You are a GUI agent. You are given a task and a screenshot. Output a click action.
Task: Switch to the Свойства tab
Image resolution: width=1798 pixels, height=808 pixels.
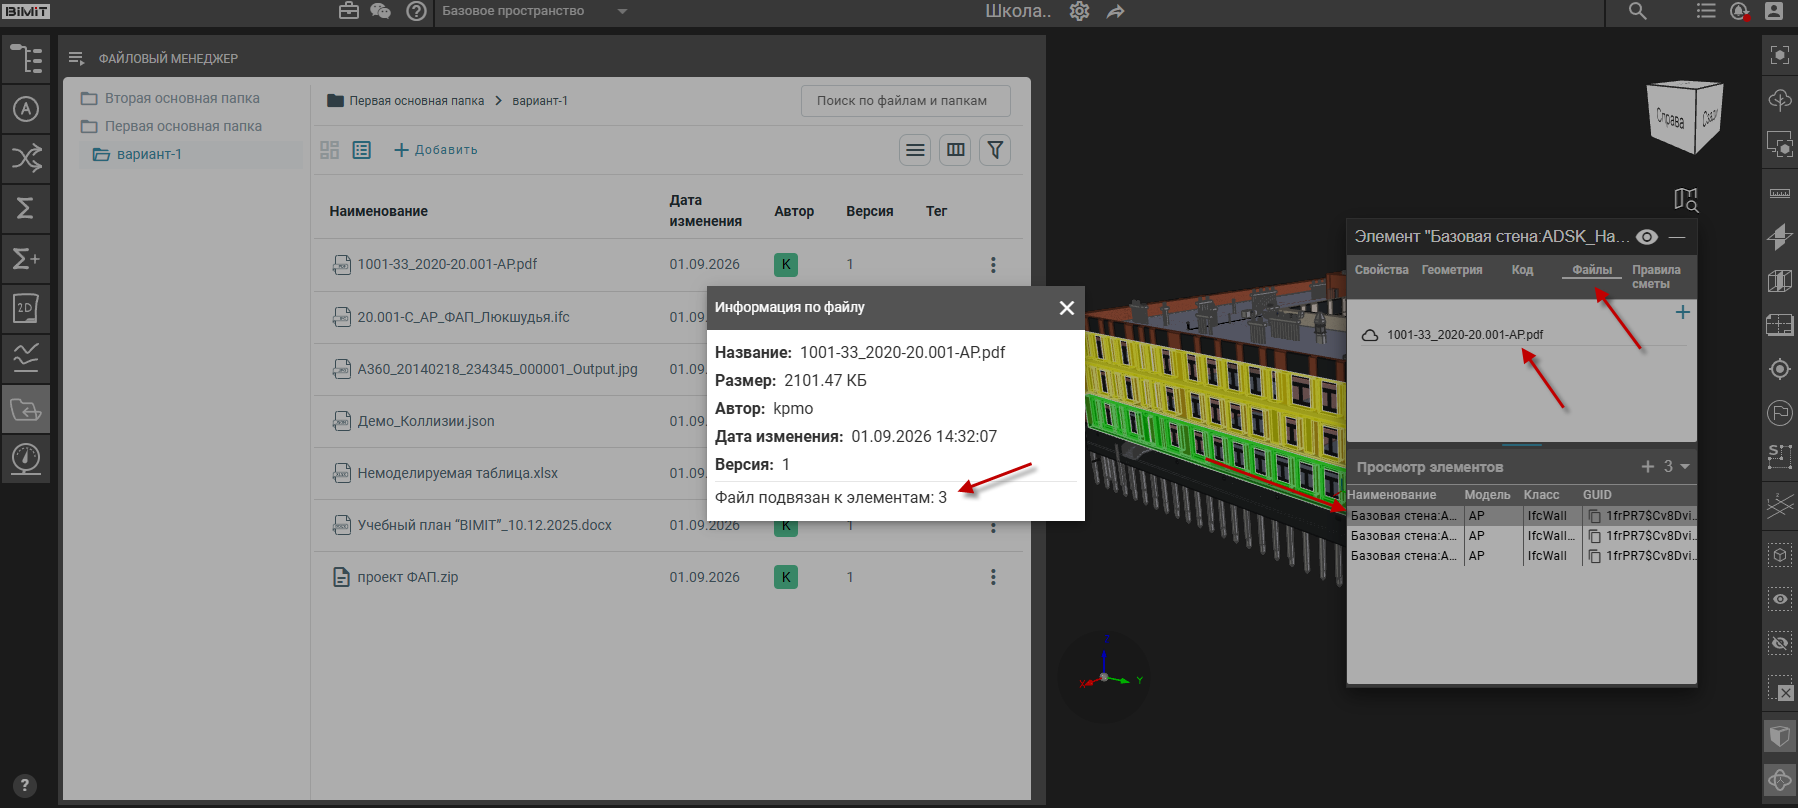(x=1381, y=270)
